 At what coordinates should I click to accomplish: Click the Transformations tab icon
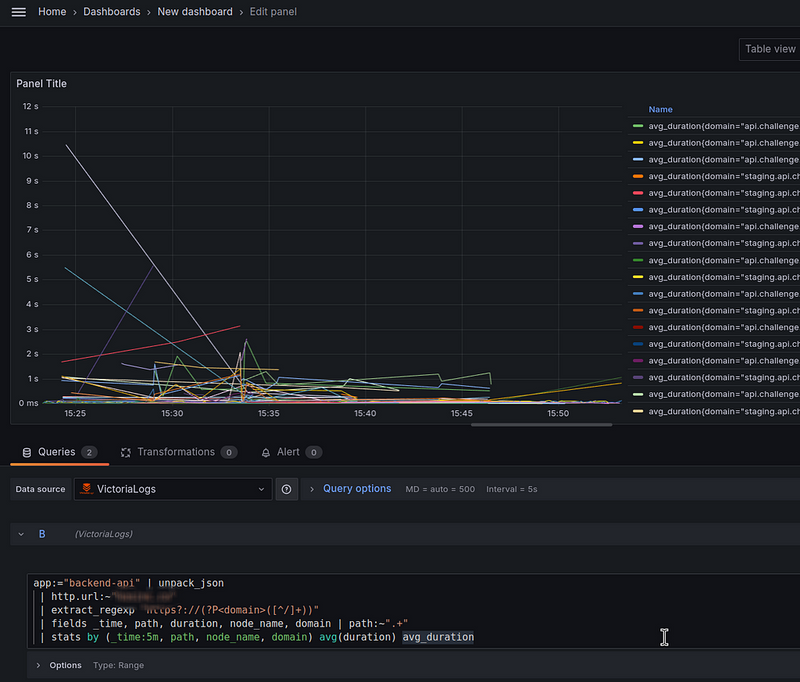click(x=126, y=452)
